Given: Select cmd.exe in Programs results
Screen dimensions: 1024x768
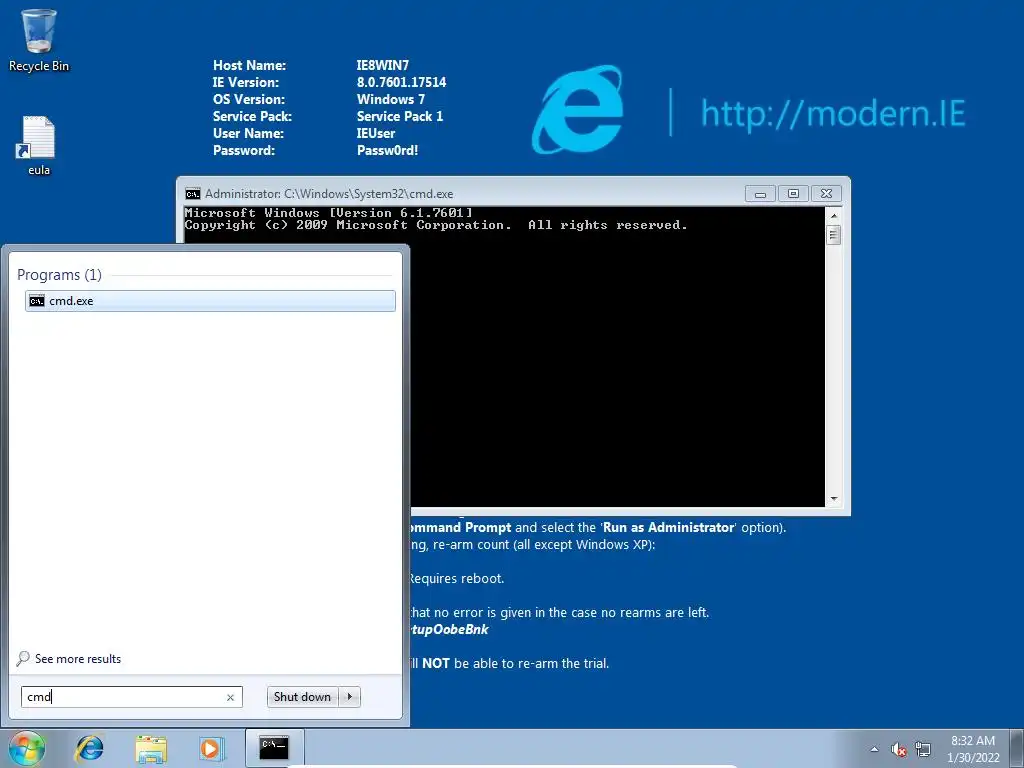Looking at the screenshot, I should (210, 301).
